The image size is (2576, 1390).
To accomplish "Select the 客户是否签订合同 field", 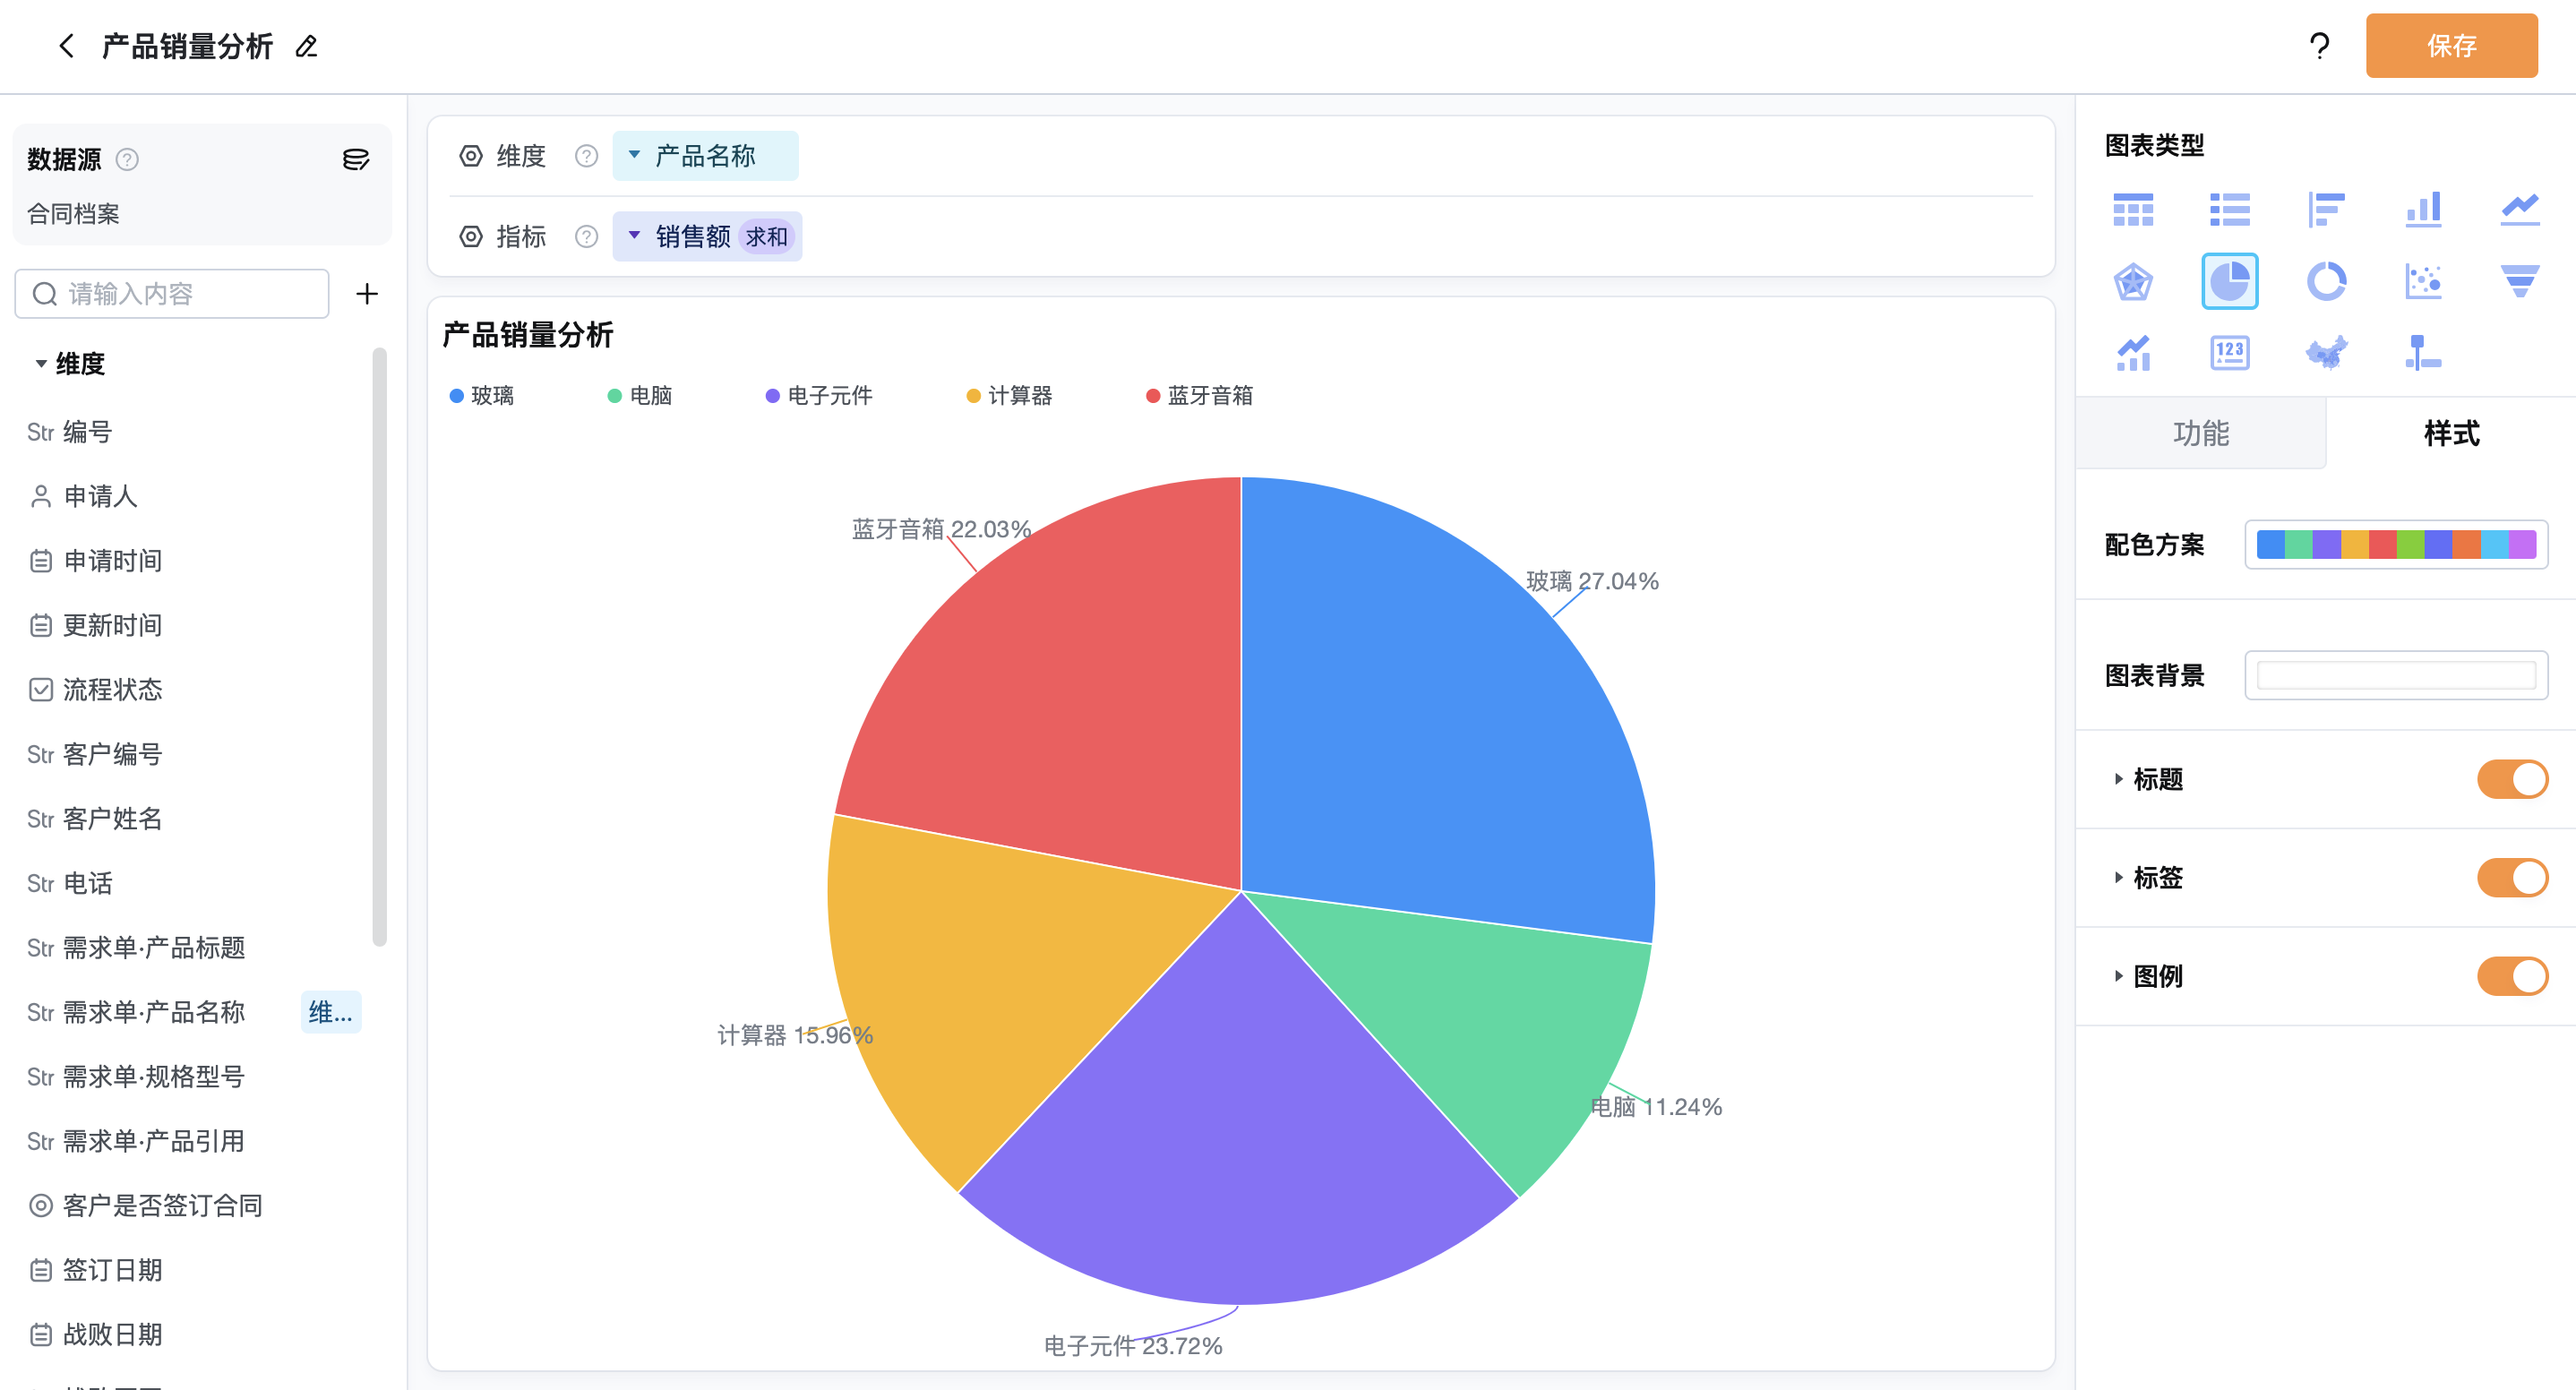I will [145, 1206].
